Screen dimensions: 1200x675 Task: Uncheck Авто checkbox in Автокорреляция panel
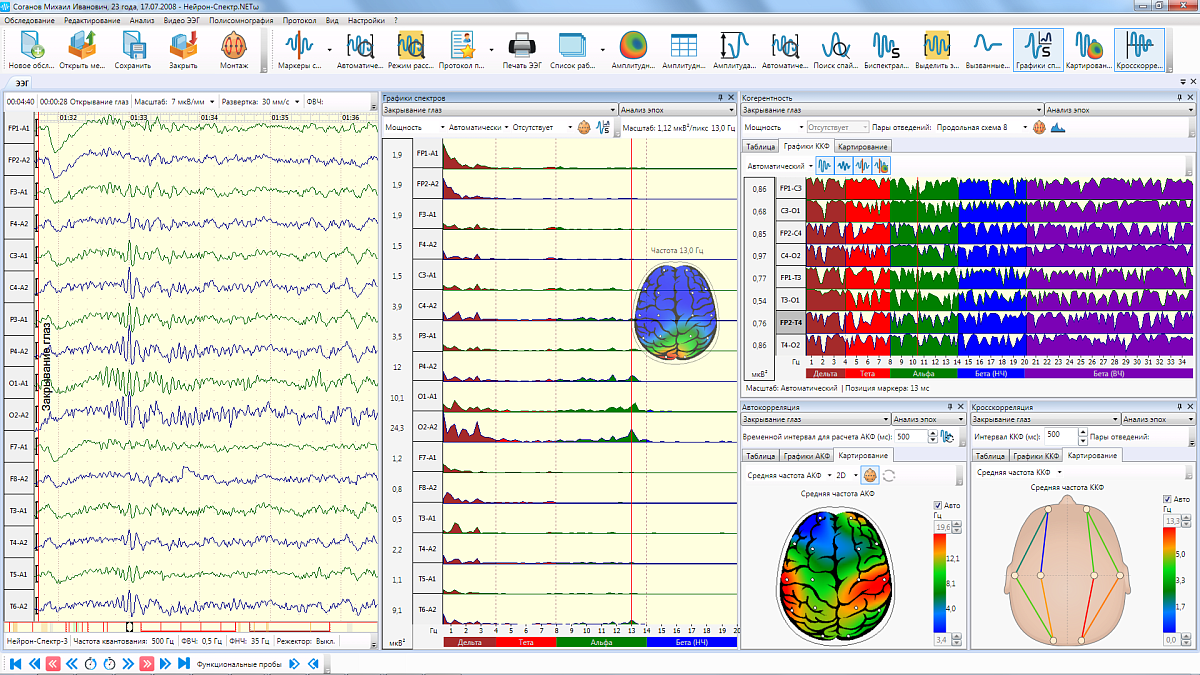coord(938,505)
